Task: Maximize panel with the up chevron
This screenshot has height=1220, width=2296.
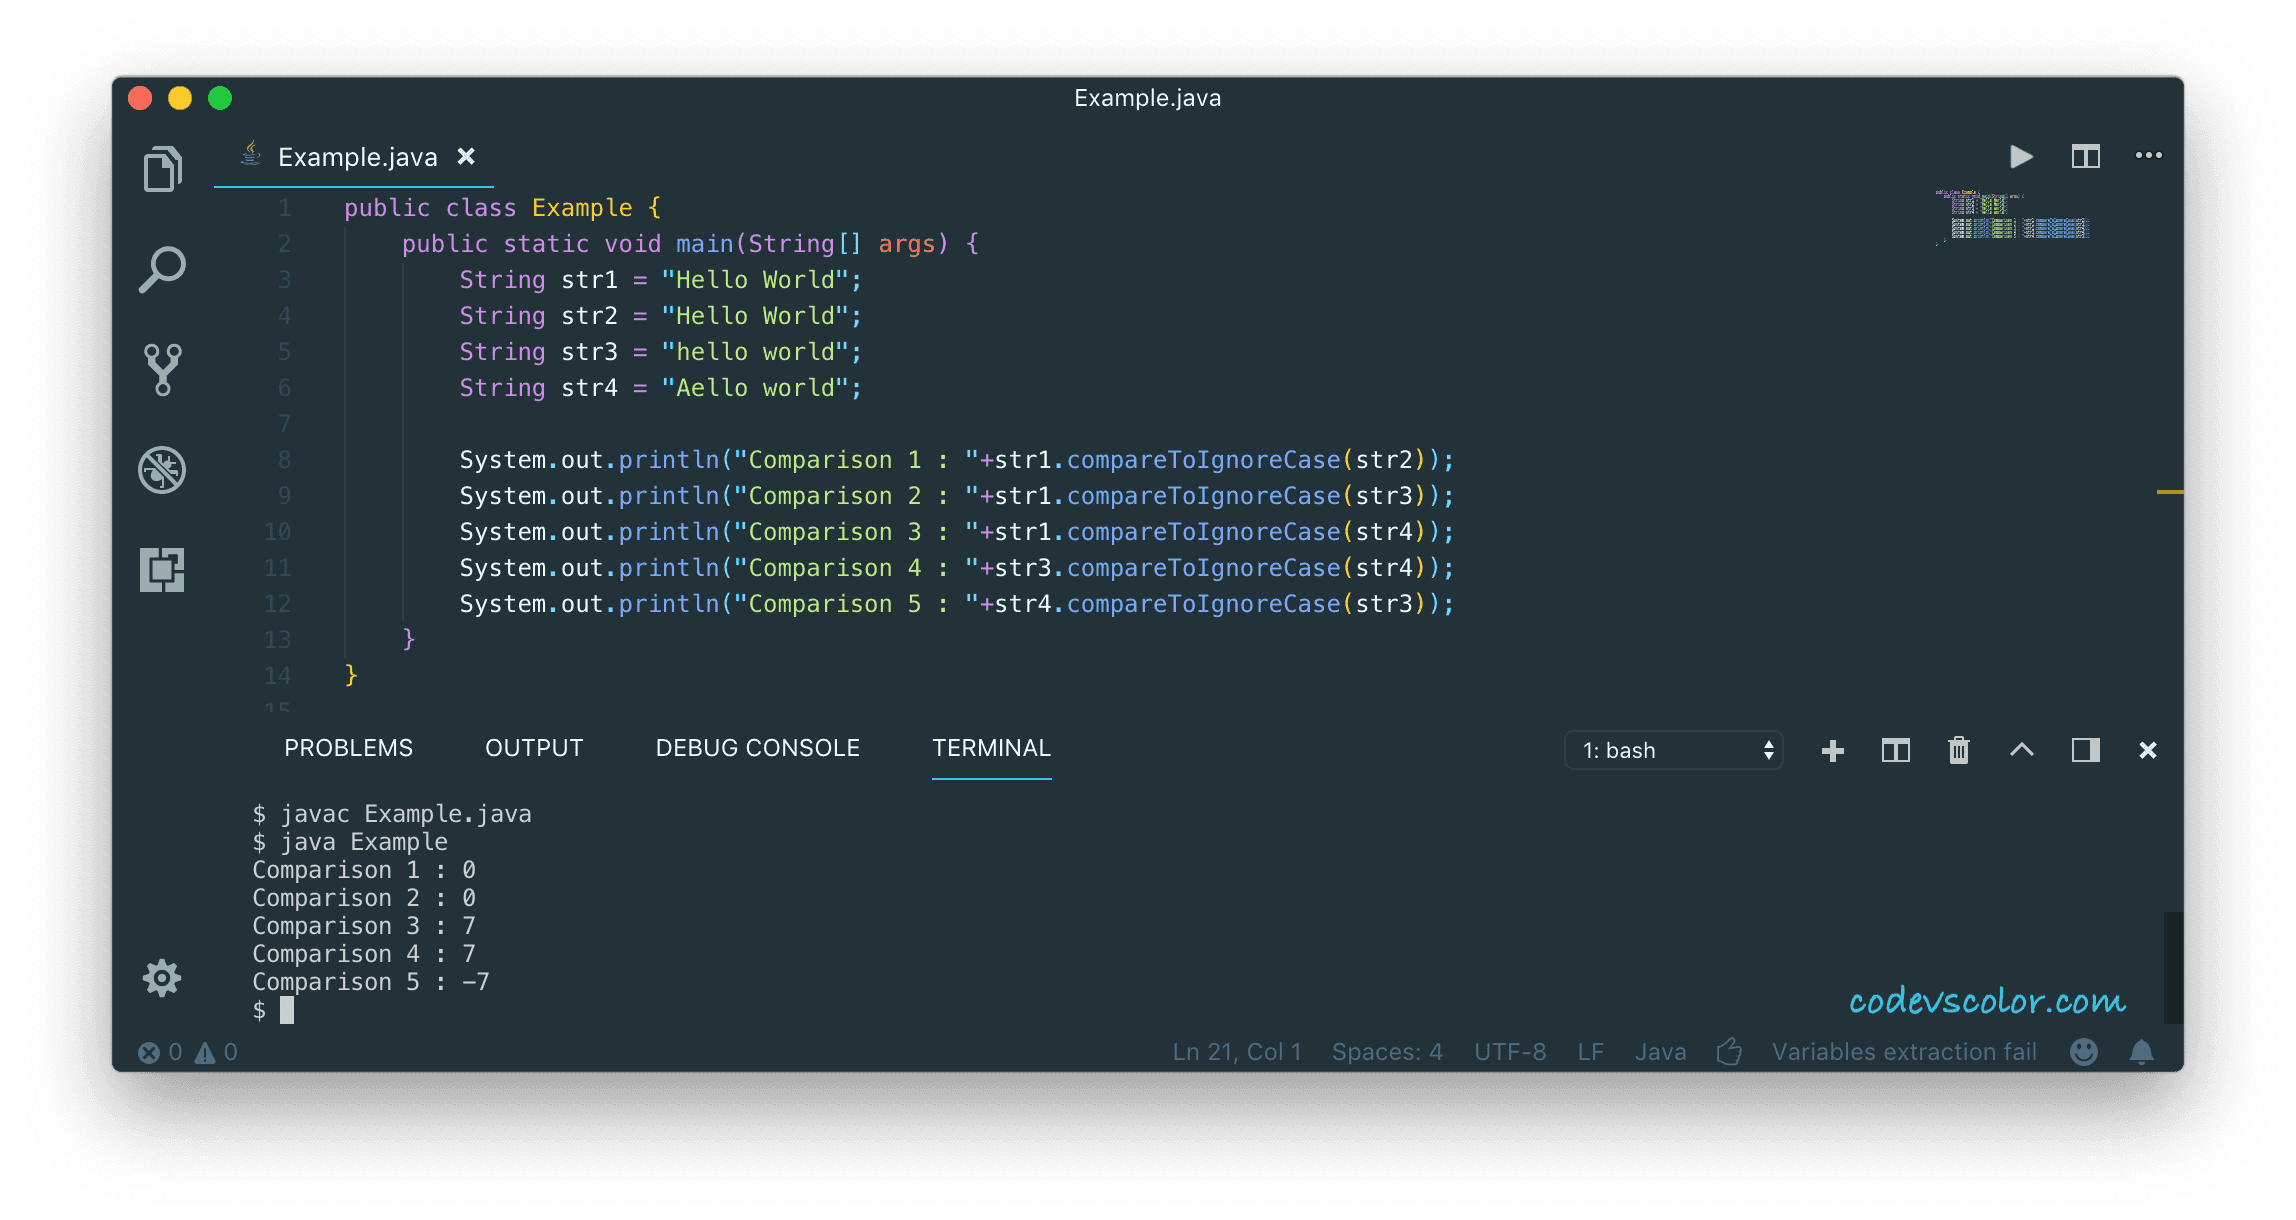Action: click(2021, 750)
